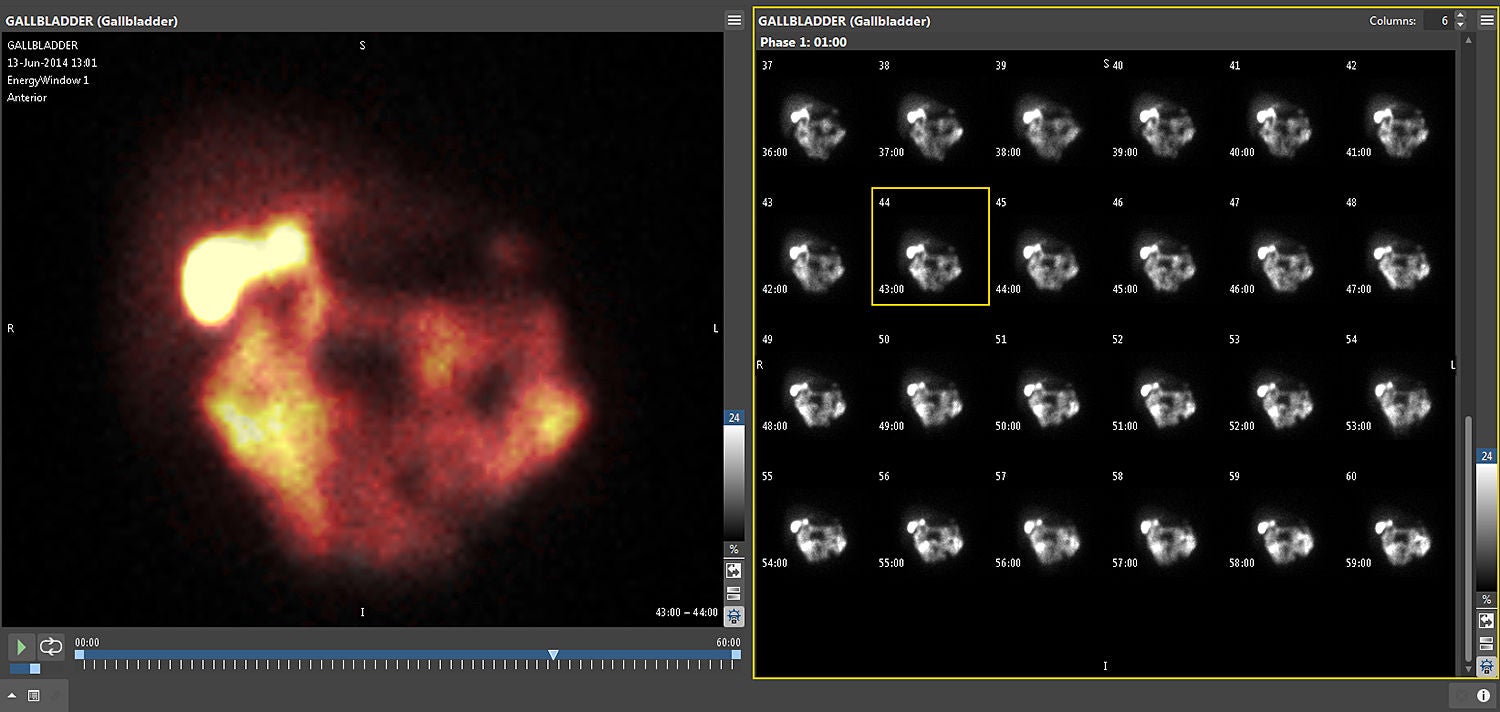Toggle locked brightness setting in right panel
1500x712 pixels.
coord(1486,666)
